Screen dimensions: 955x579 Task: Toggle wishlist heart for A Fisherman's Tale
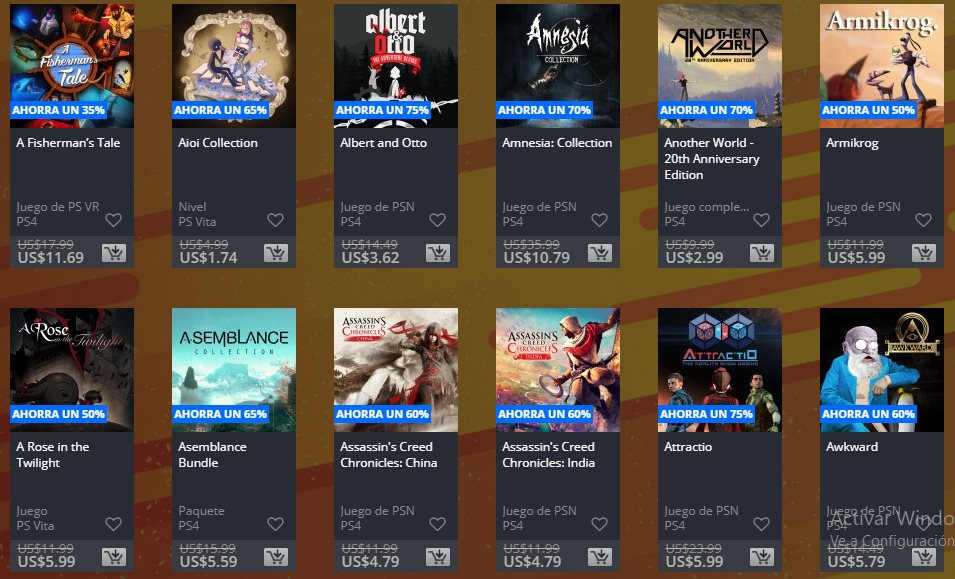113,220
